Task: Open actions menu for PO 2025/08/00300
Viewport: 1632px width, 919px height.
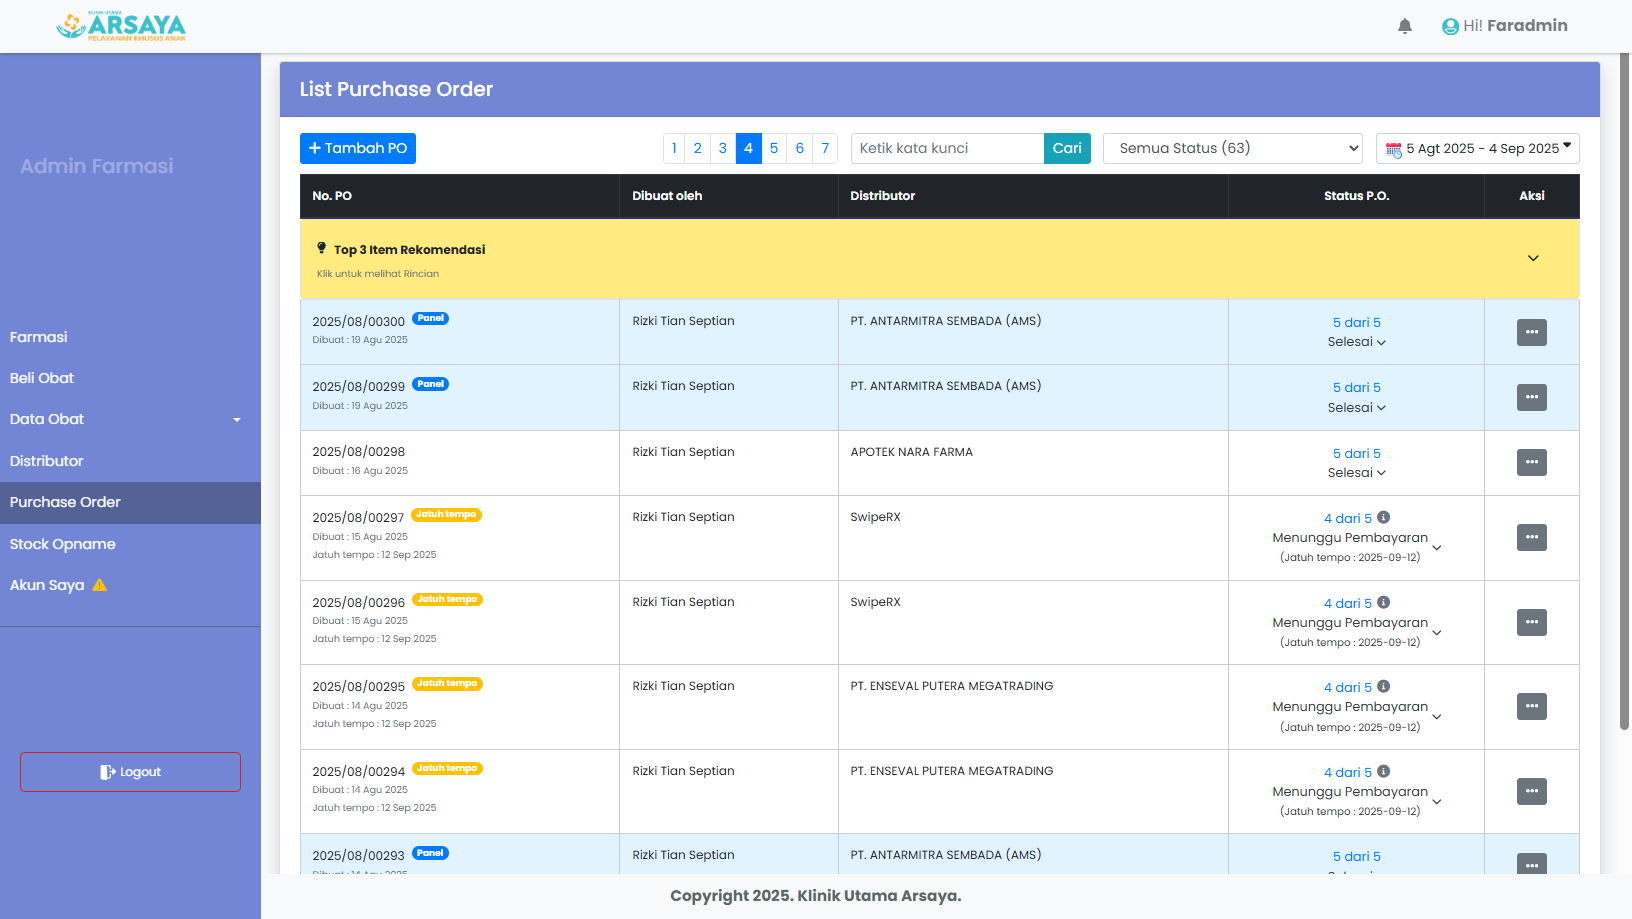Action: click(x=1531, y=332)
